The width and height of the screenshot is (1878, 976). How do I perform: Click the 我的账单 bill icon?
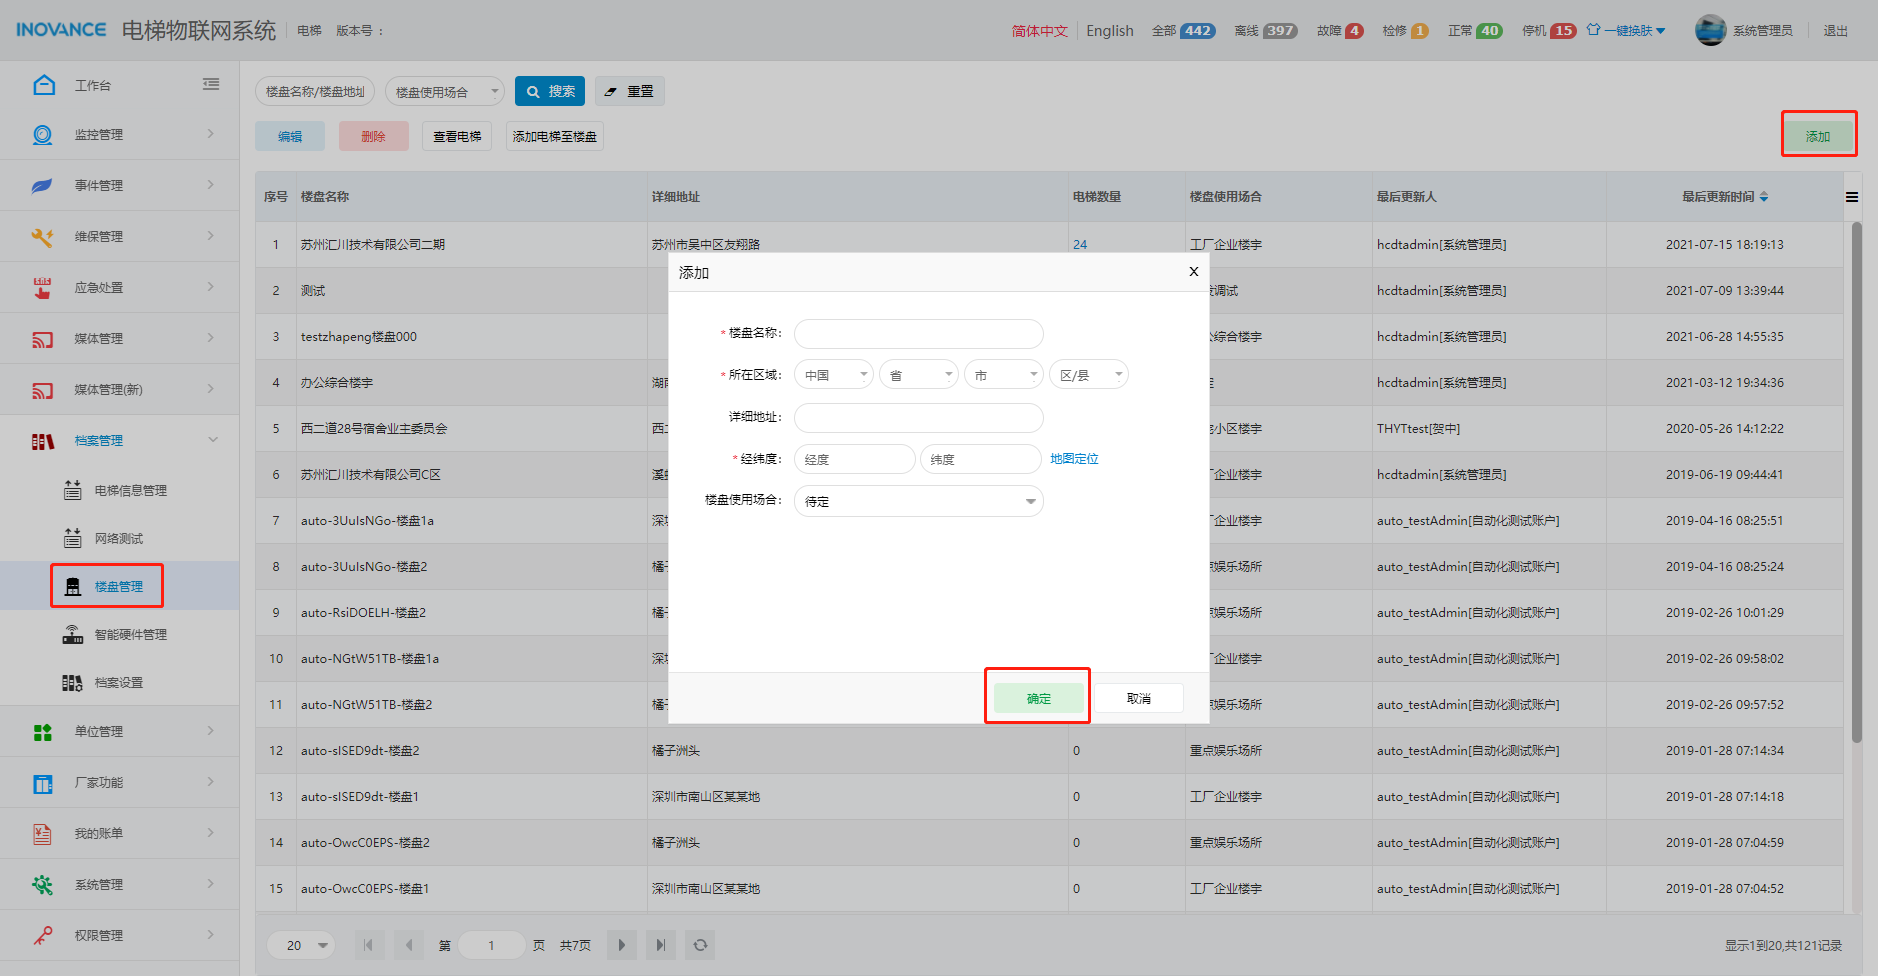(42, 834)
